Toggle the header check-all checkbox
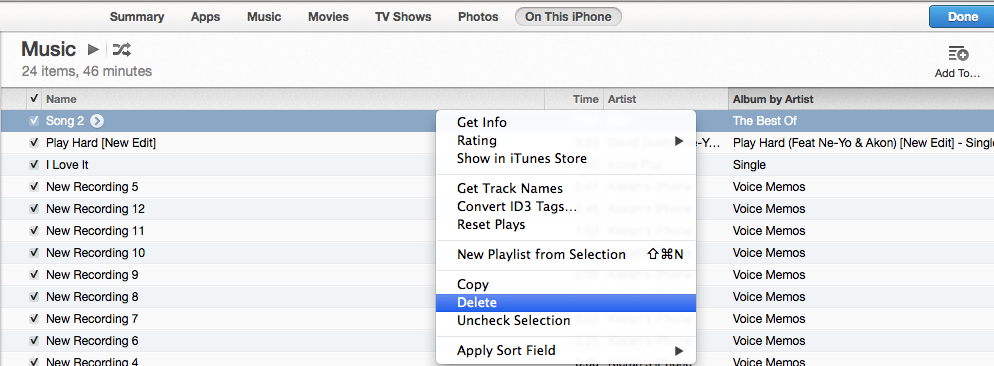Screen dimensions: 994x366 [x=34, y=98]
